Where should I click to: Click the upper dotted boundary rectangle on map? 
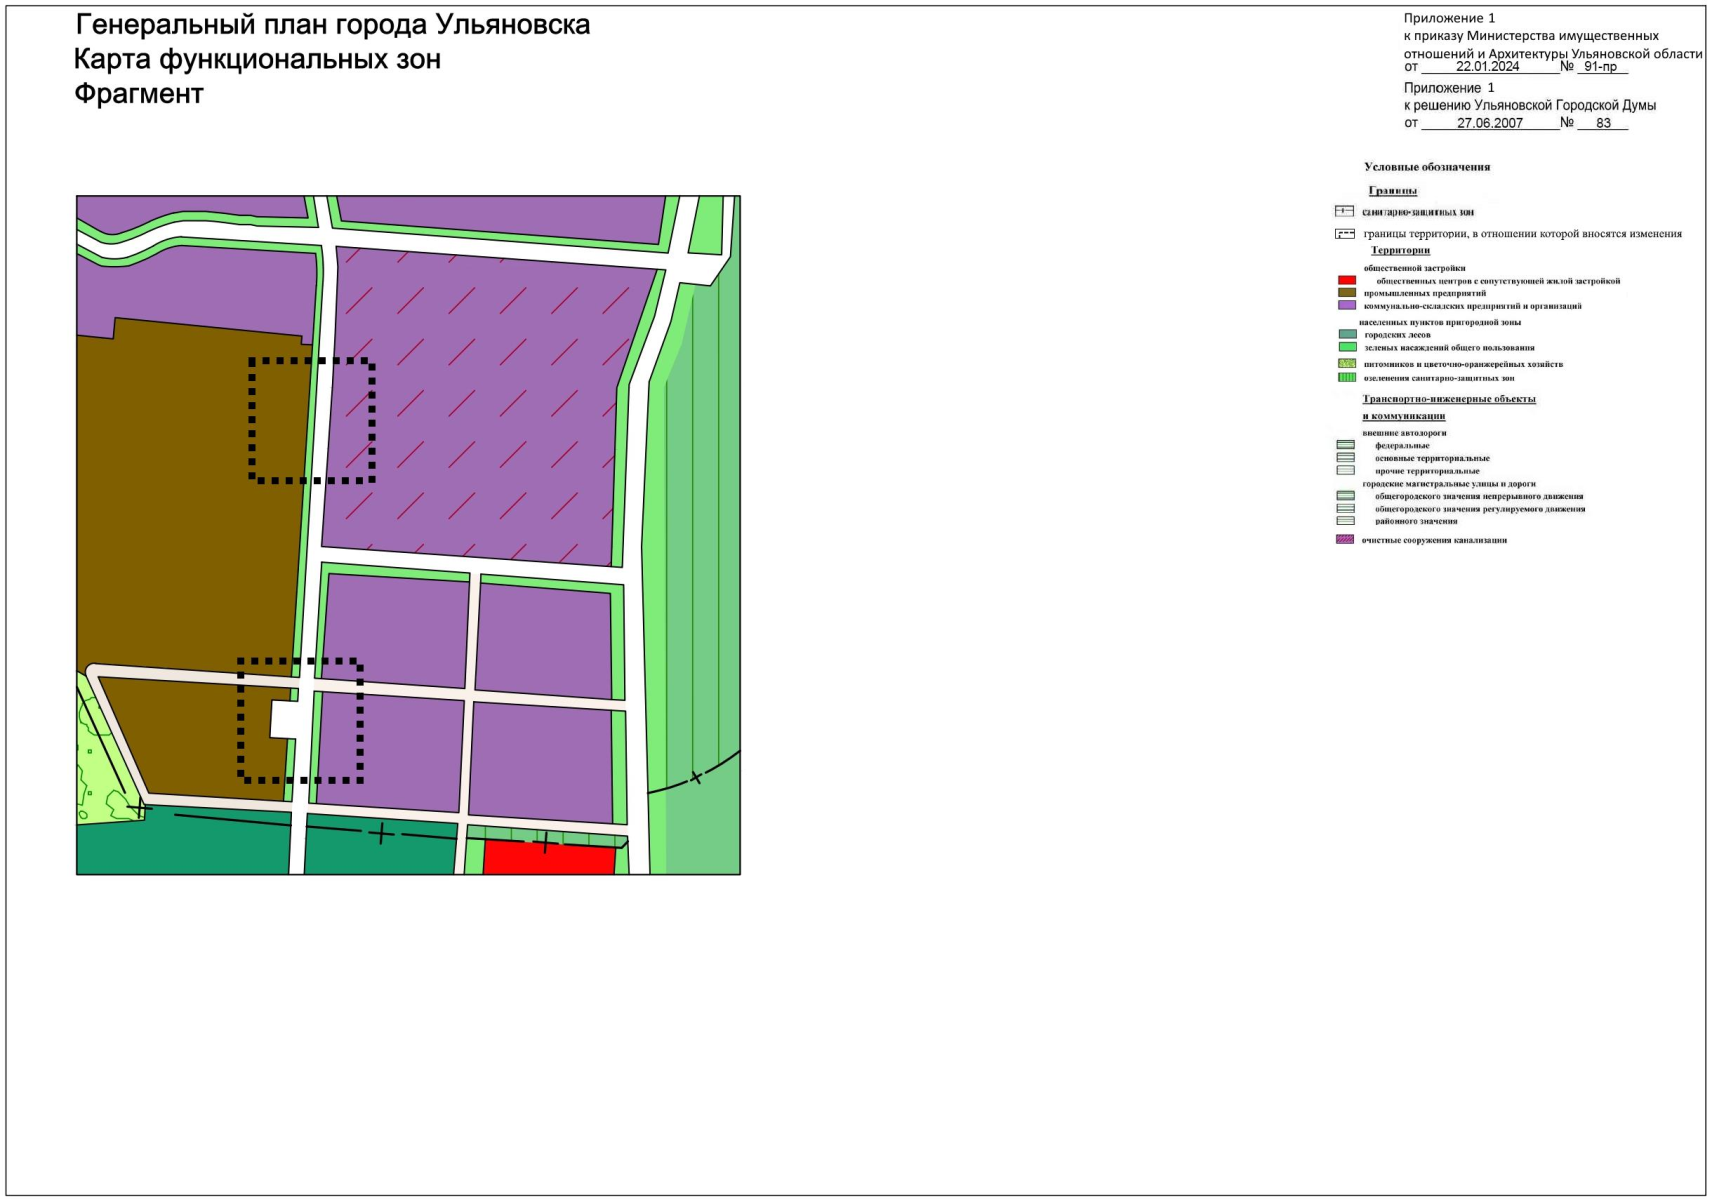[x=312, y=420]
